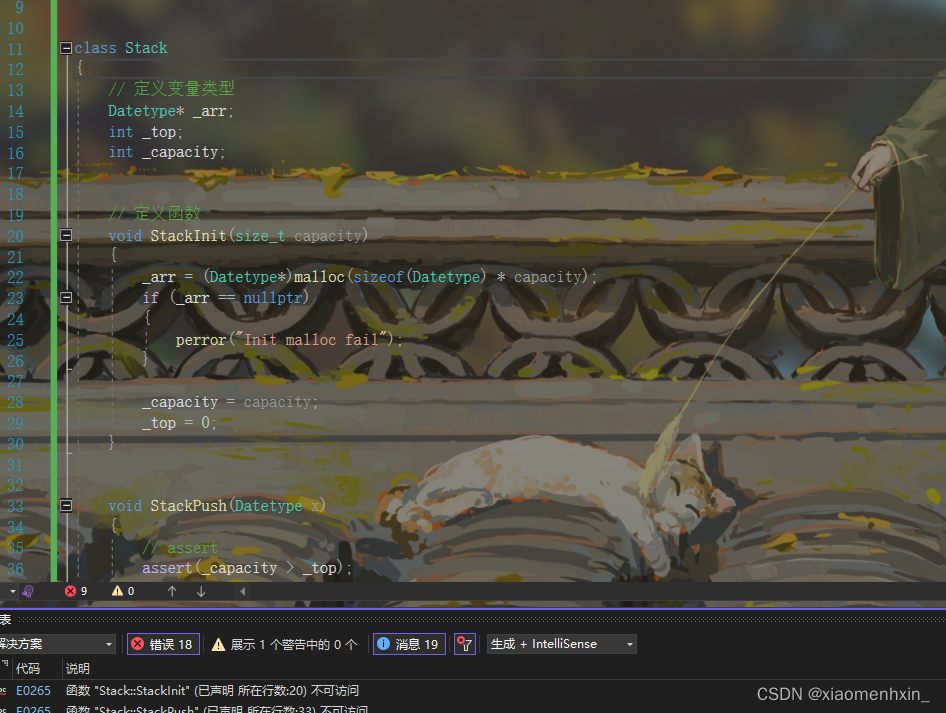Click line number 20 in the gutter
Screen dimensions: 946x713
coord(15,236)
